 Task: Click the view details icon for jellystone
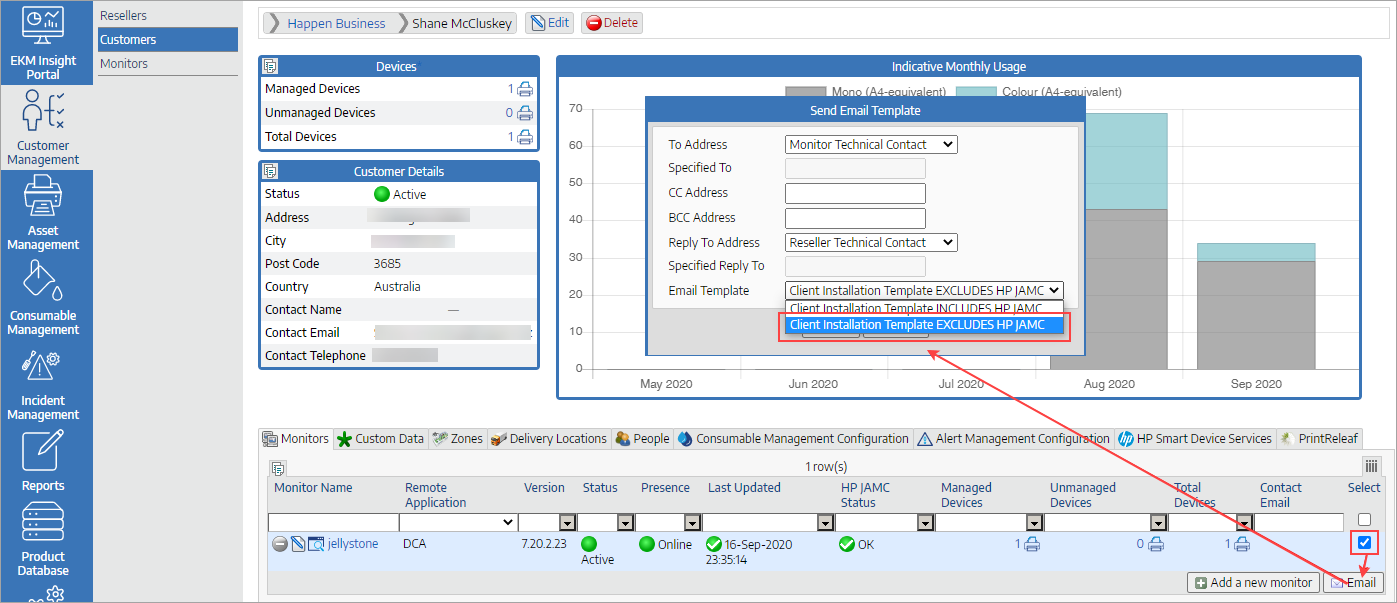click(x=316, y=544)
